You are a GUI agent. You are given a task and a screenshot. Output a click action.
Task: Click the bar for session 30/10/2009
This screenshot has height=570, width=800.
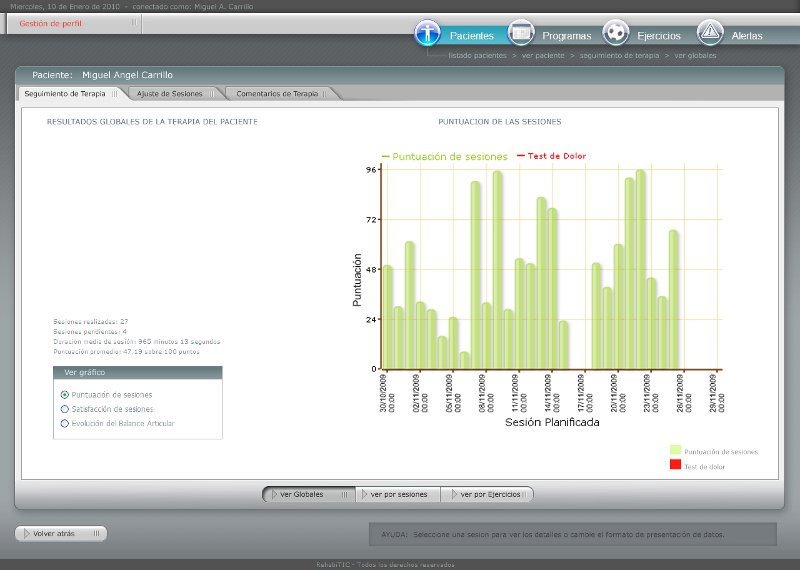tap(387, 317)
